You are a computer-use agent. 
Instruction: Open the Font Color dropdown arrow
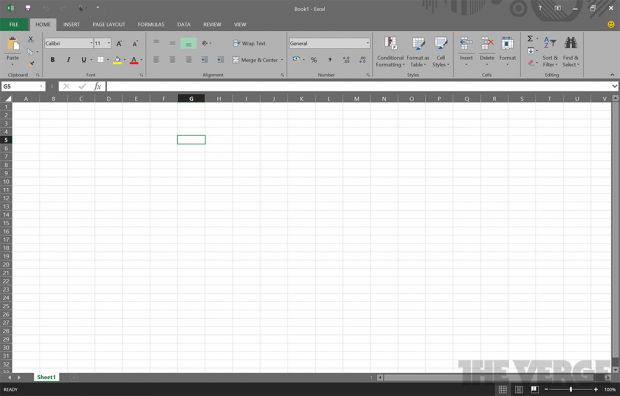(142, 60)
